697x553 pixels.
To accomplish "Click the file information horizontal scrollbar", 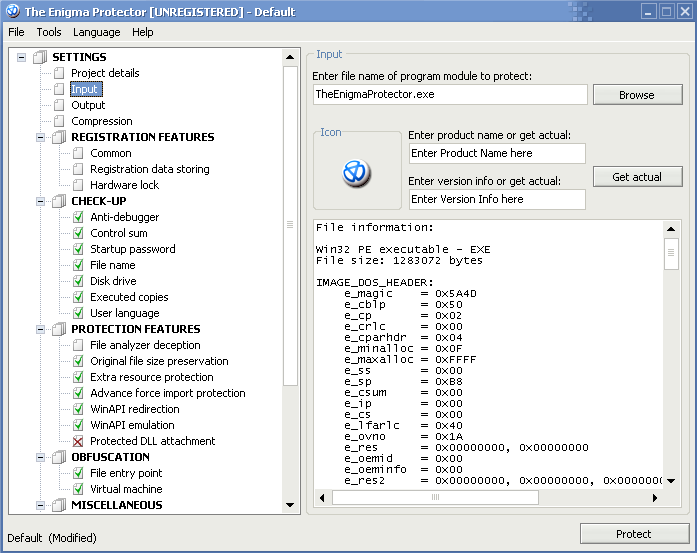I will [x=490, y=497].
